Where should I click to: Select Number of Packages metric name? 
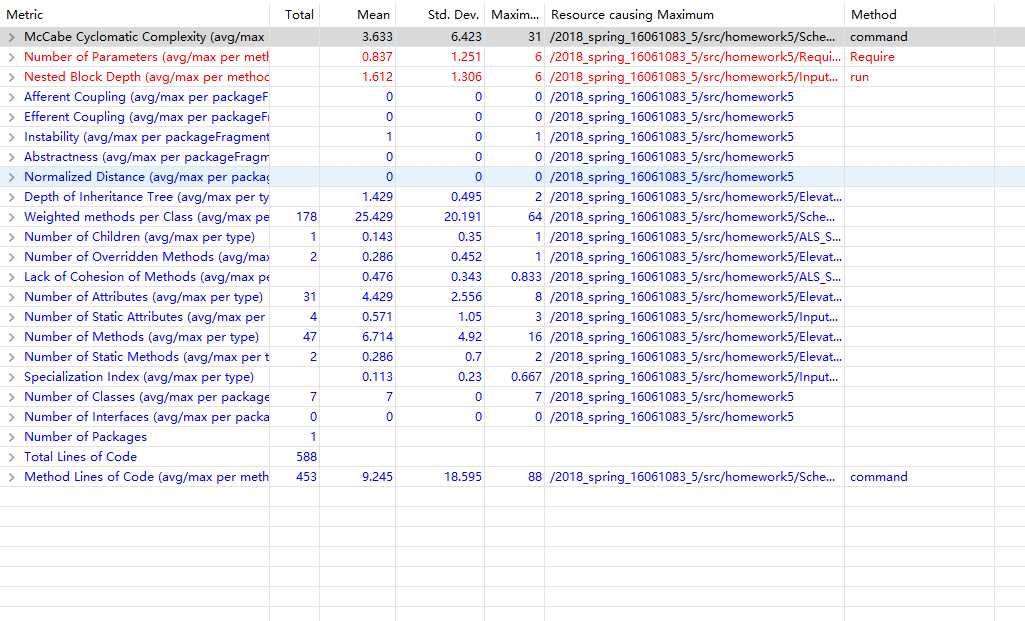pyautogui.click(x=86, y=437)
